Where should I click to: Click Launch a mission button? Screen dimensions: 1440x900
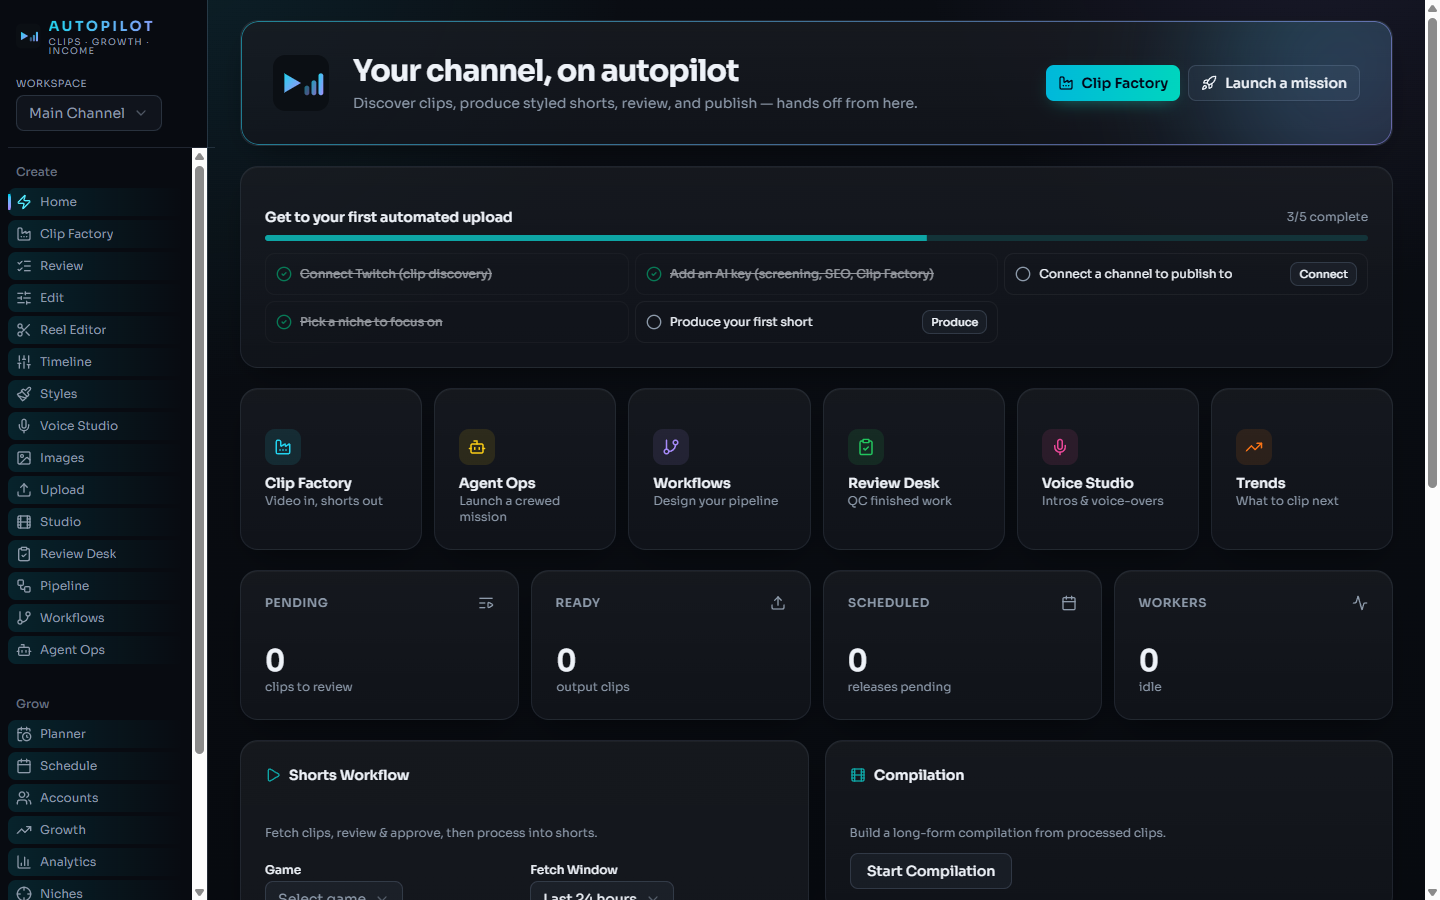point(1274,83)
